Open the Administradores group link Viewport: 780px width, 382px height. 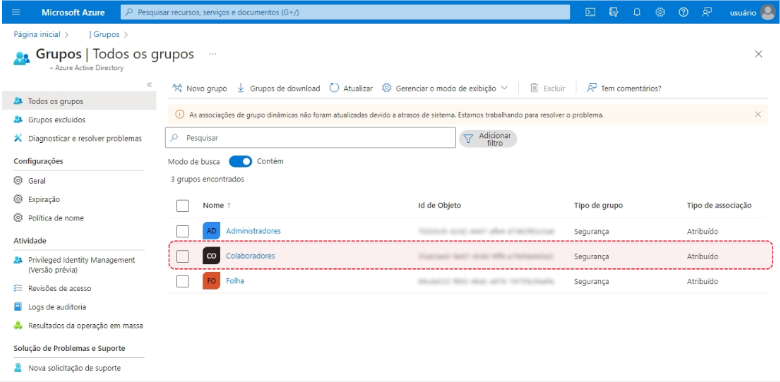pyautogui.click(x=253, y=231)
